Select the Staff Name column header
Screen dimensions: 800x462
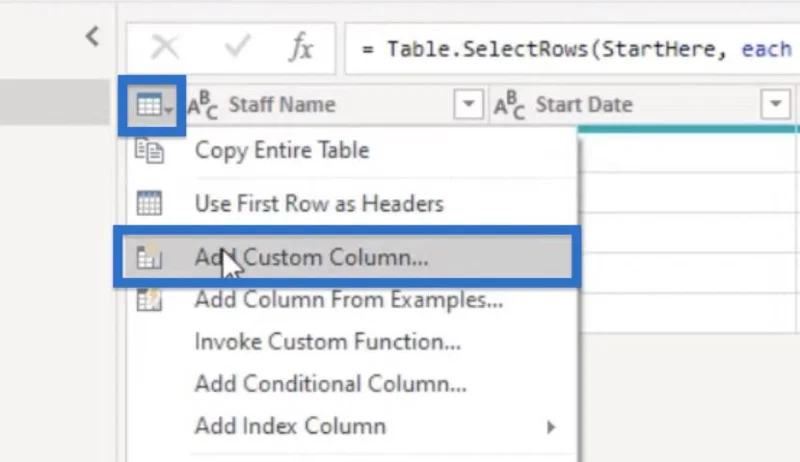(282, 105)
